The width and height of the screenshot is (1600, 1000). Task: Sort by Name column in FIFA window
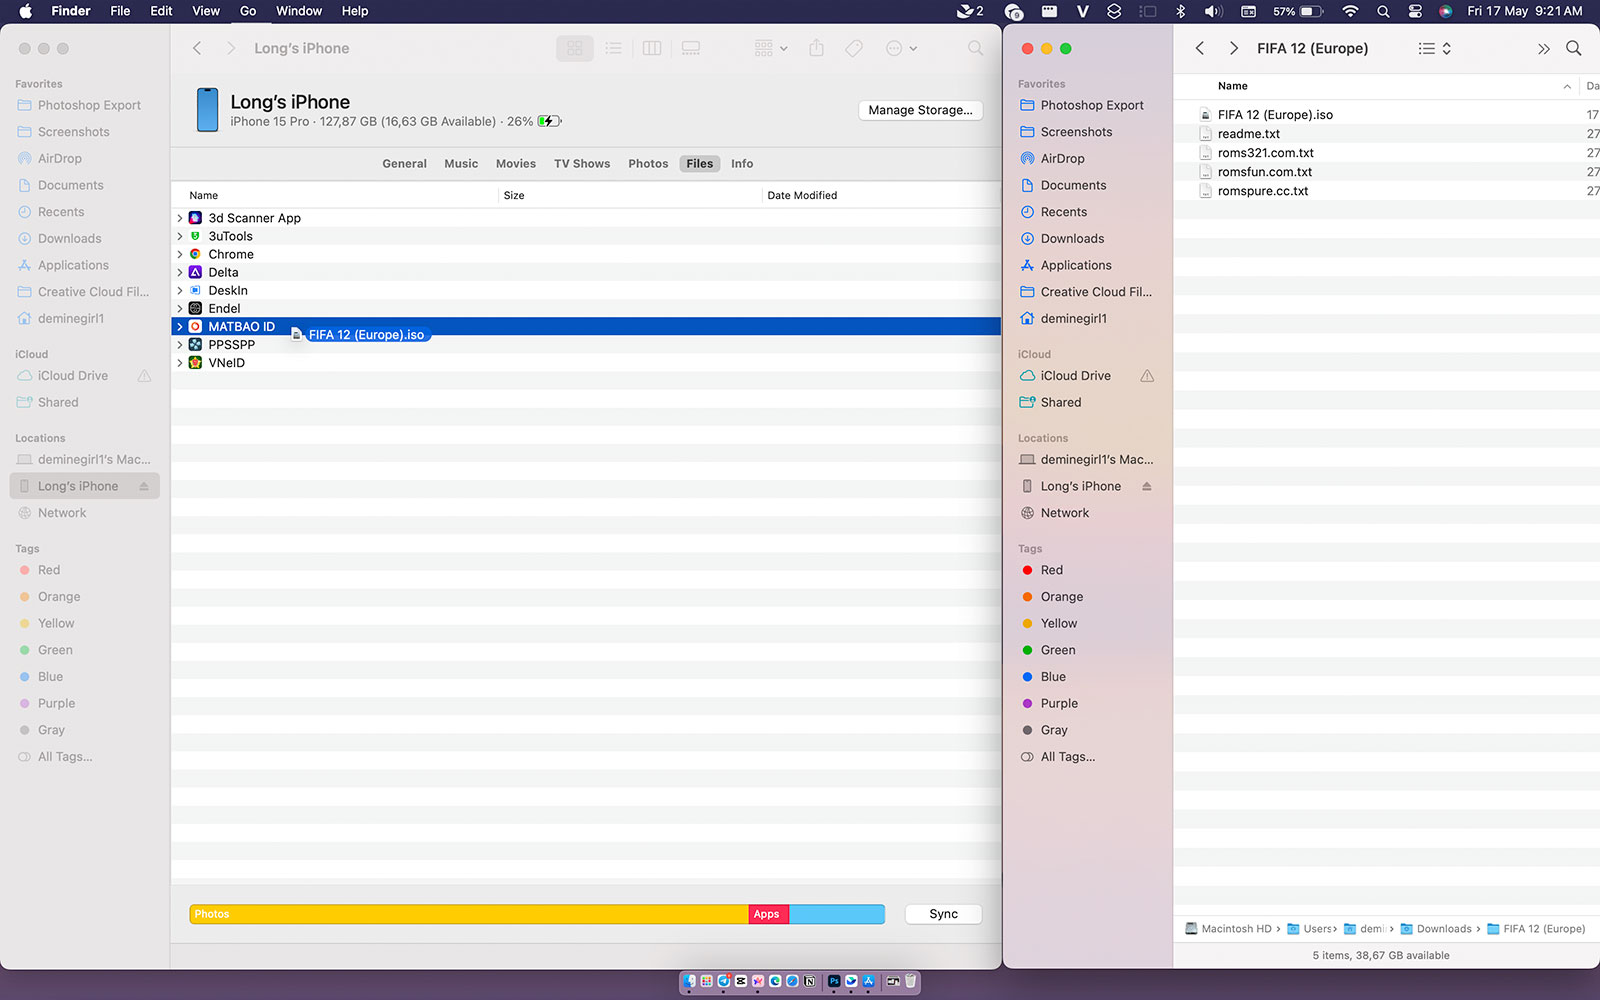tap(1232, 86)
